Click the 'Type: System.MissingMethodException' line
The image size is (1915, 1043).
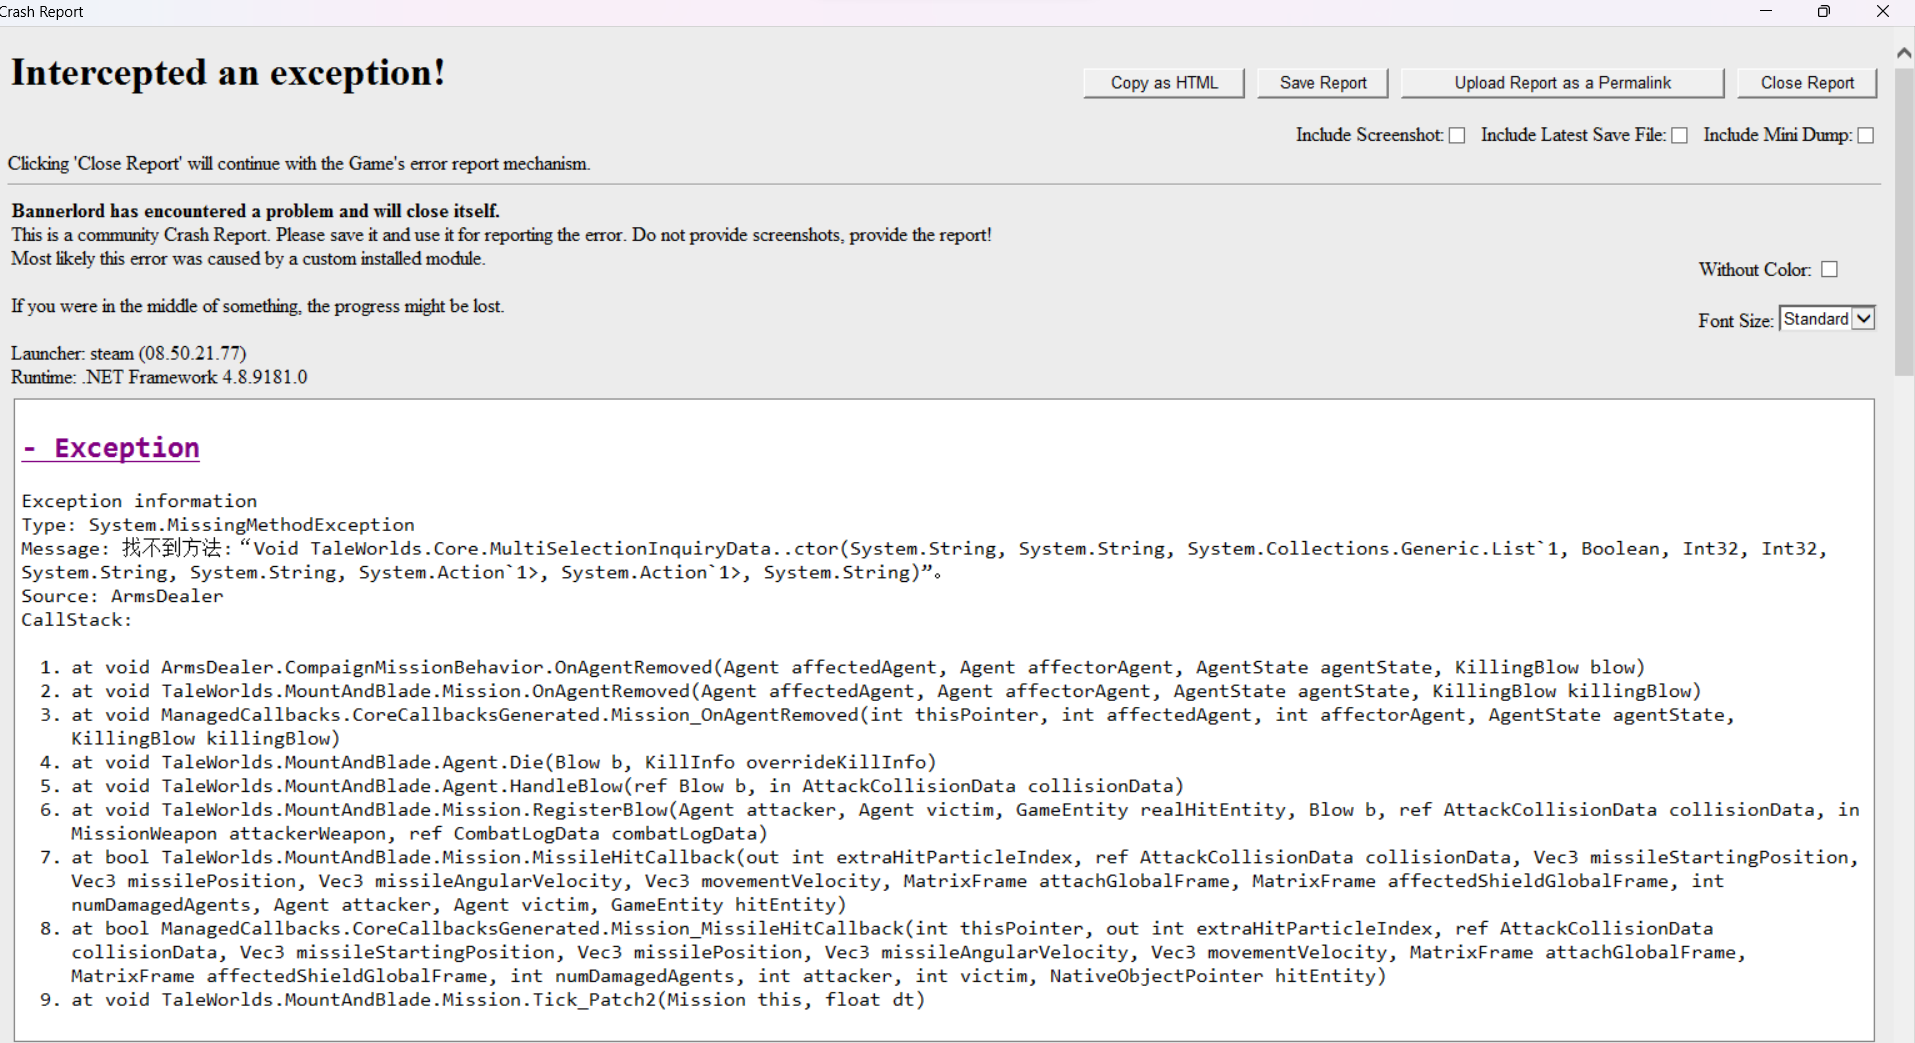coord(218,525)
